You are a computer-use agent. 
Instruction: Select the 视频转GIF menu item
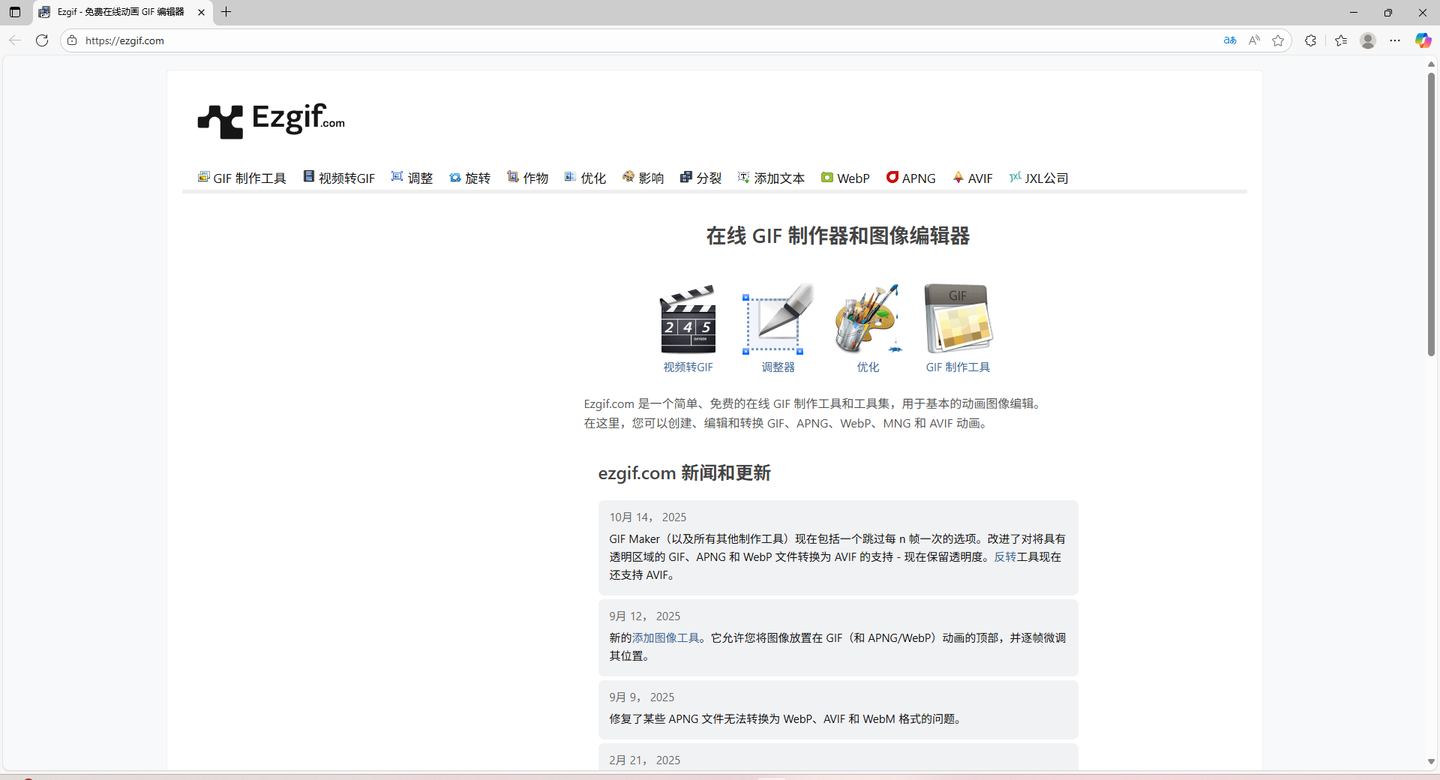point(339,178)
